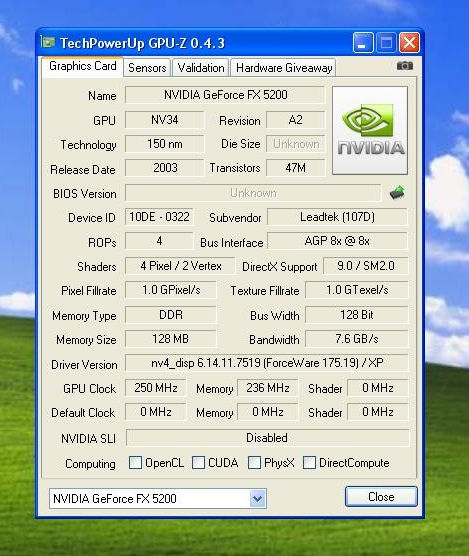Click the Memory Type value DDR
469x556 pixels.
coord(171,315)
